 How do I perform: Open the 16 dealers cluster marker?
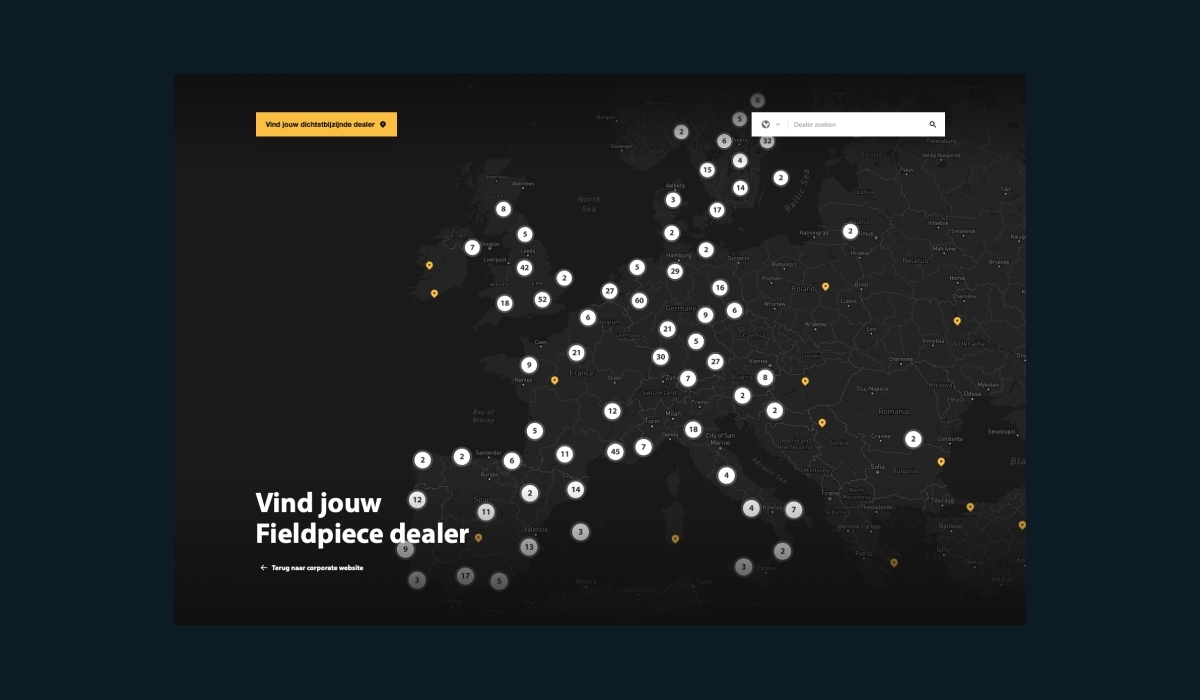click(720, 287)
